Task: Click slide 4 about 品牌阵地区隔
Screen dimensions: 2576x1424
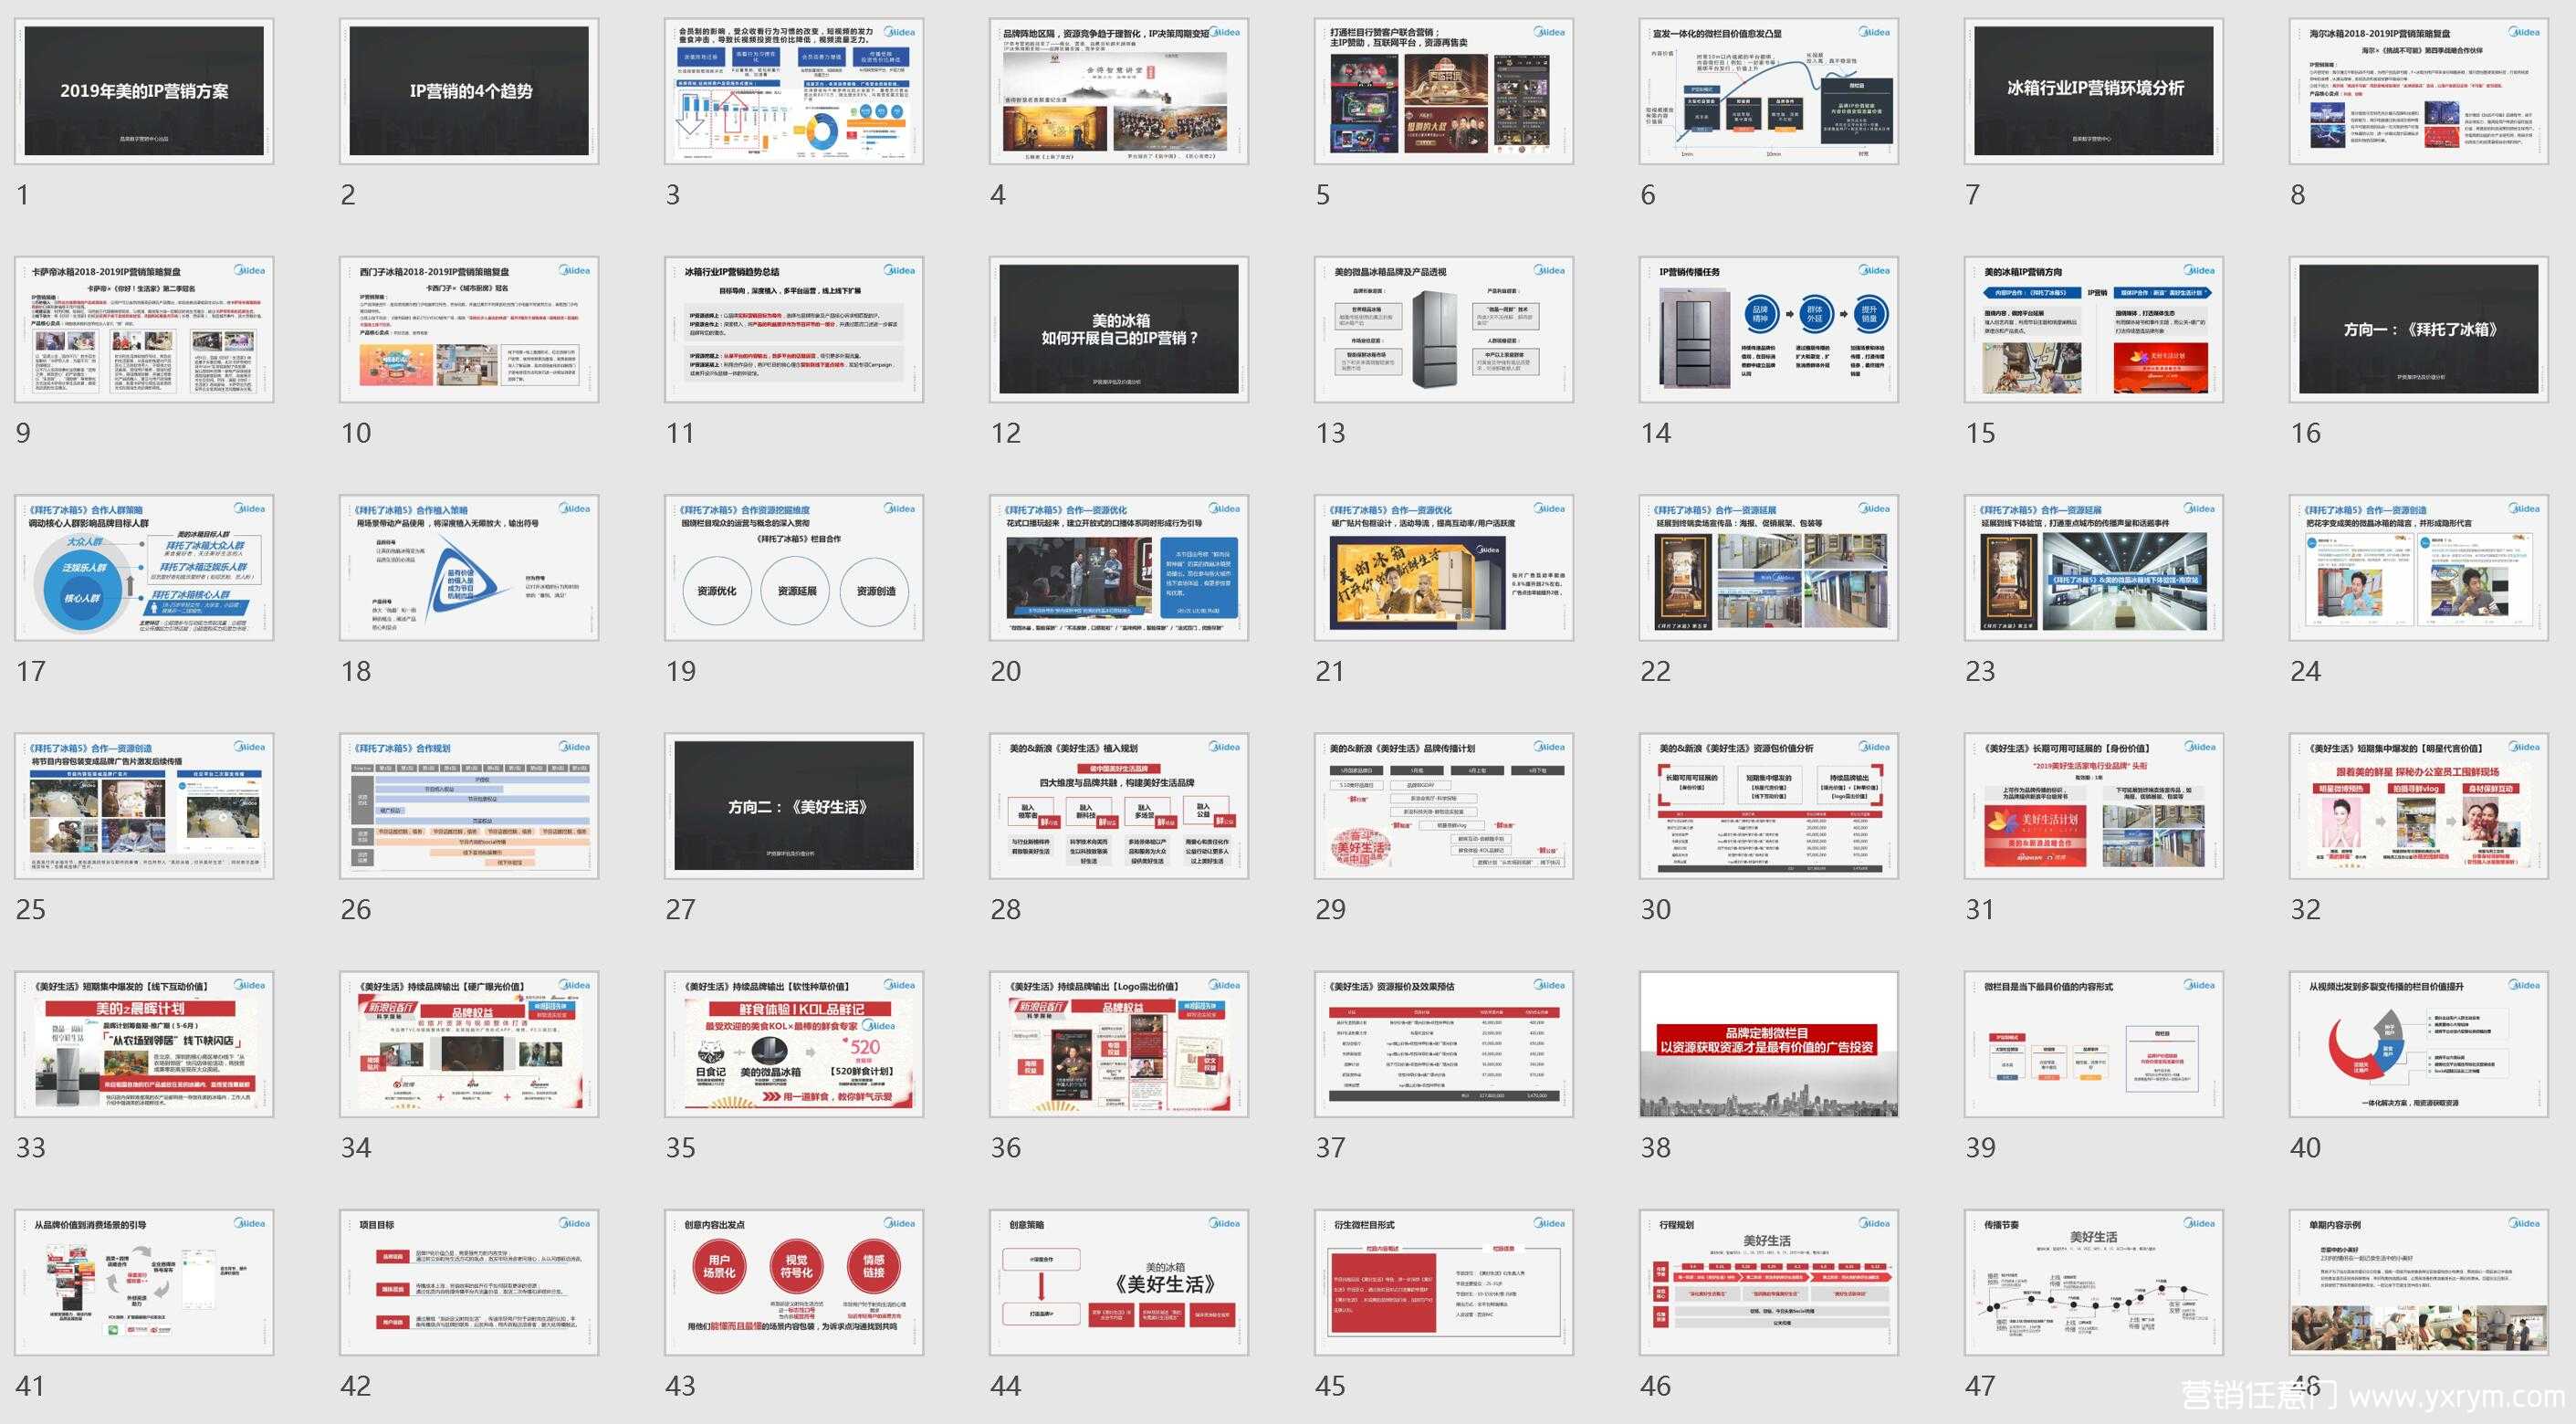Action: 1119,91
